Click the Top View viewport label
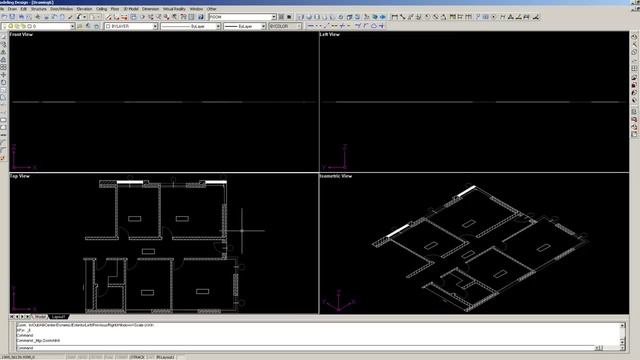The height and width of the screenshot is (360, 640). tap(20, 176)
